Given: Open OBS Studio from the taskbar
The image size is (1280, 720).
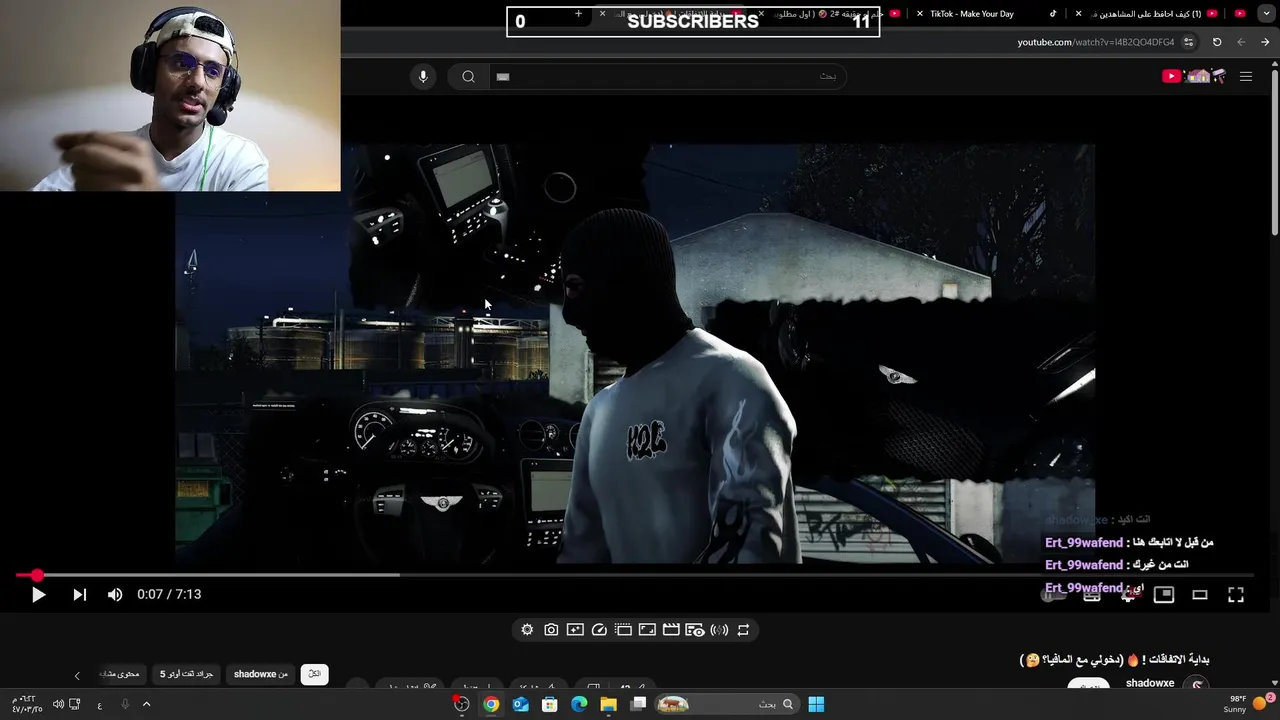Looking at the screenshot, I should pos(461,704).
